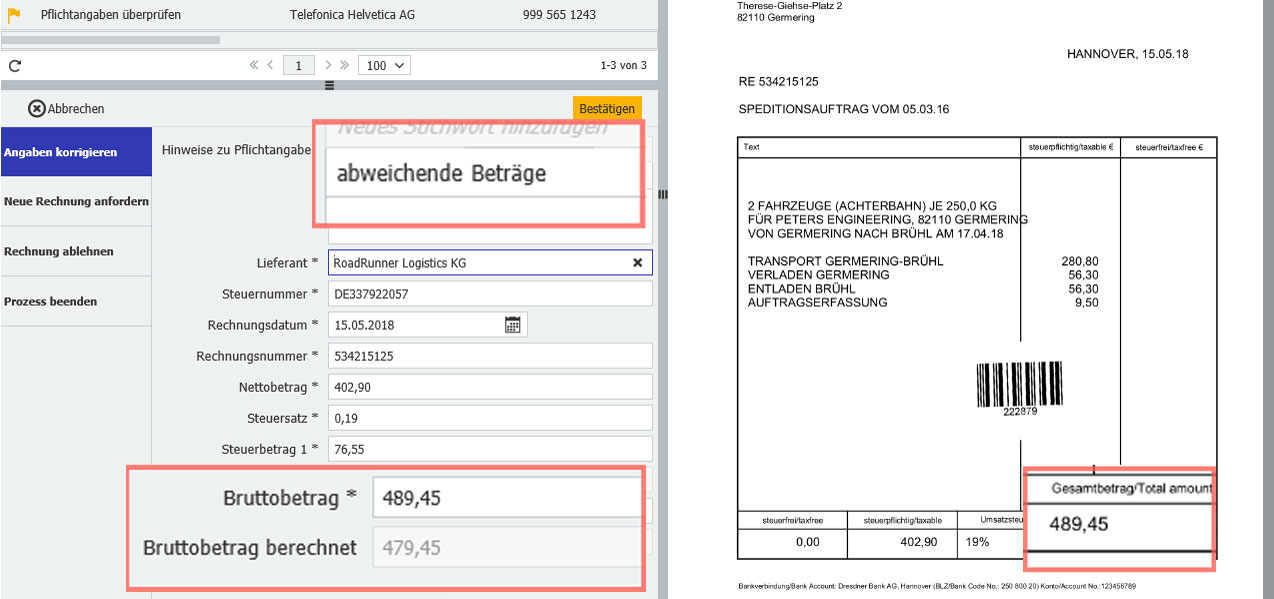The width and height of the screenshot is (1274, 599).
Task: Clear the Lieferant field with the X icon
Action: [x=637, y=263]
